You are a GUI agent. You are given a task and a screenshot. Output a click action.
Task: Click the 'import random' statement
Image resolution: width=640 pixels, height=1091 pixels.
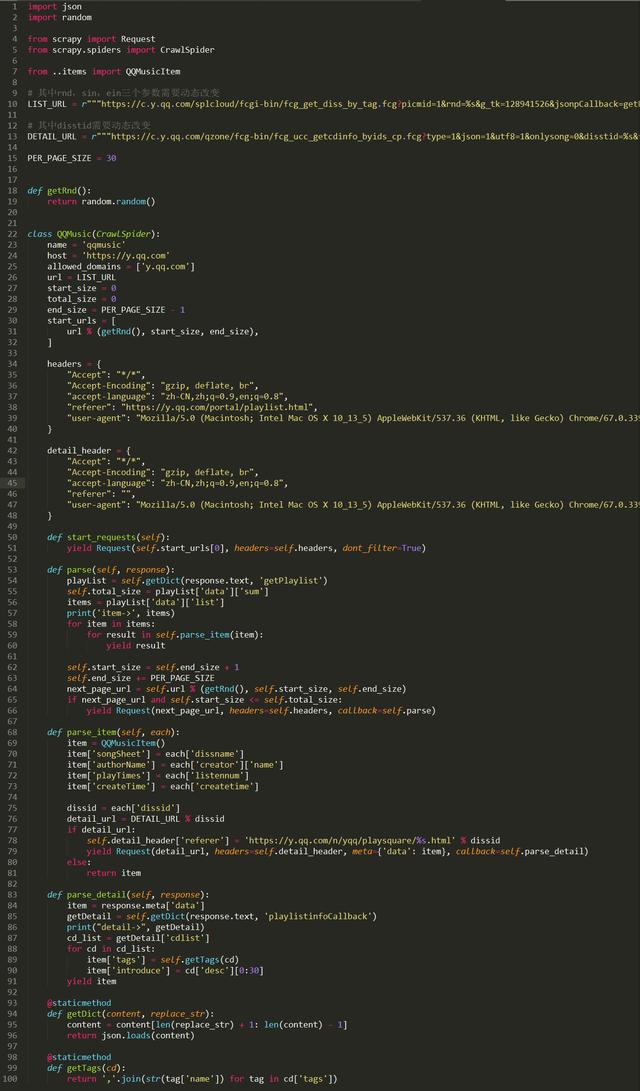click(59, 17)
